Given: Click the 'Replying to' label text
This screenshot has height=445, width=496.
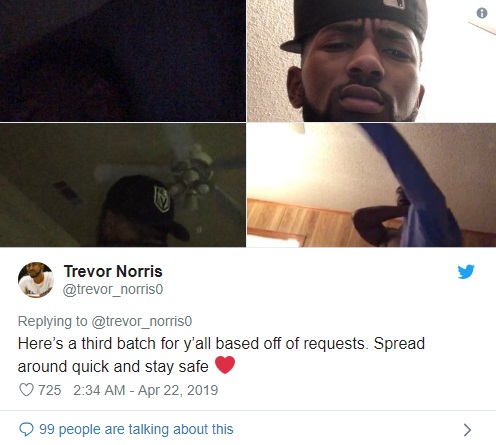Looking at the screenshot, I should pos(52,321).
